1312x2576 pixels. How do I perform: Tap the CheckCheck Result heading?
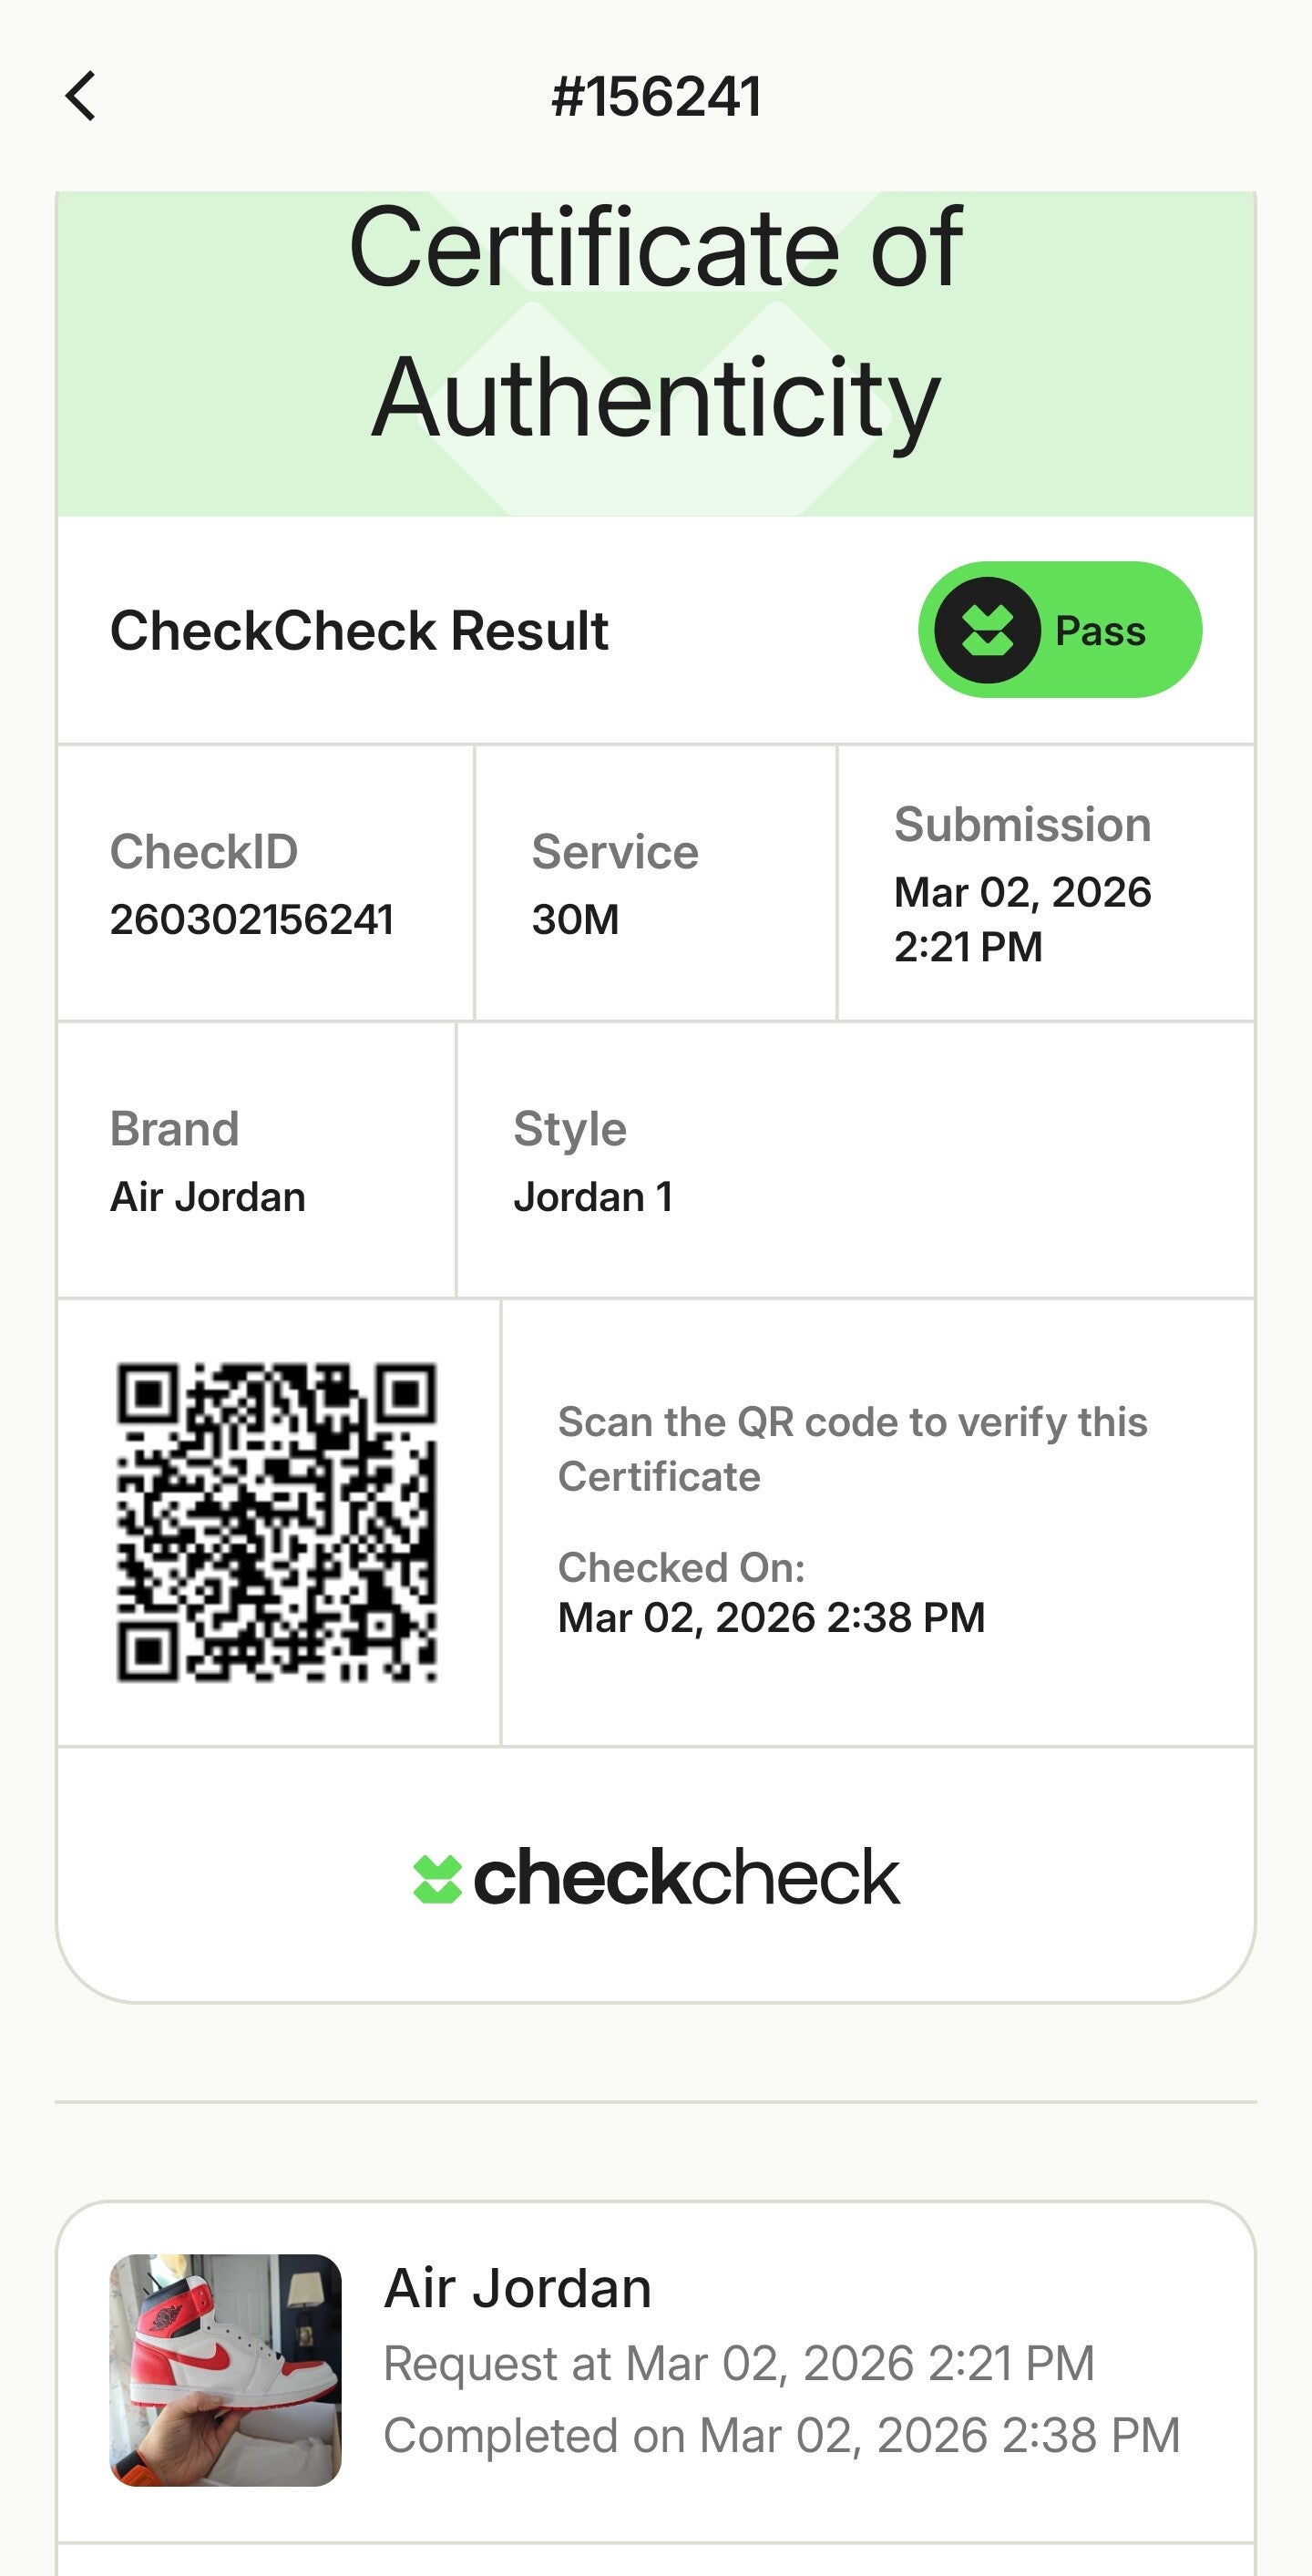[359, 631]
